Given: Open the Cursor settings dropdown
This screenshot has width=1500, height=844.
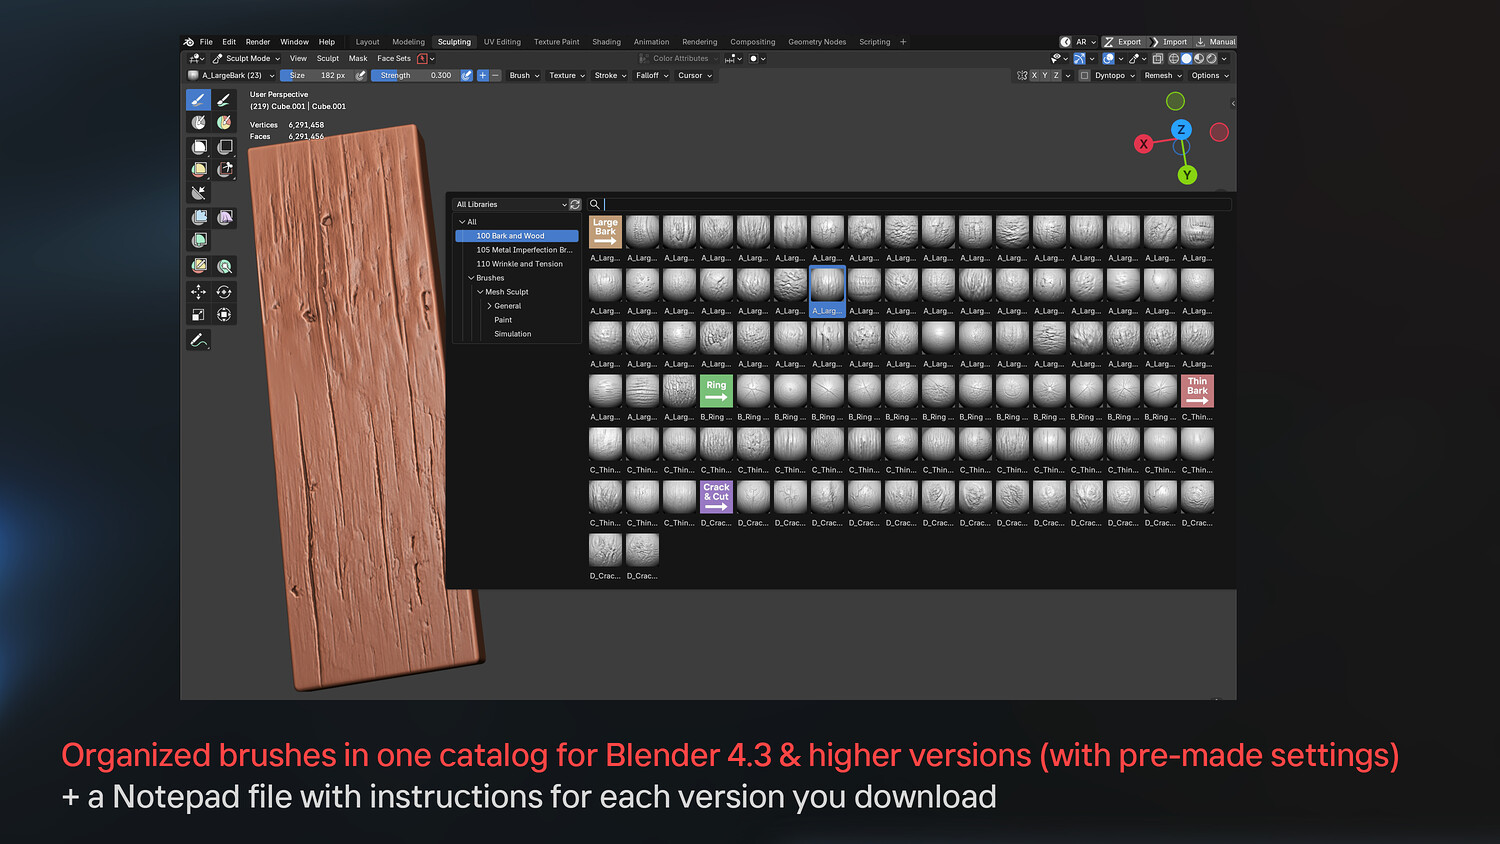Looking at the screenshot, I should [x=695, y=75].
